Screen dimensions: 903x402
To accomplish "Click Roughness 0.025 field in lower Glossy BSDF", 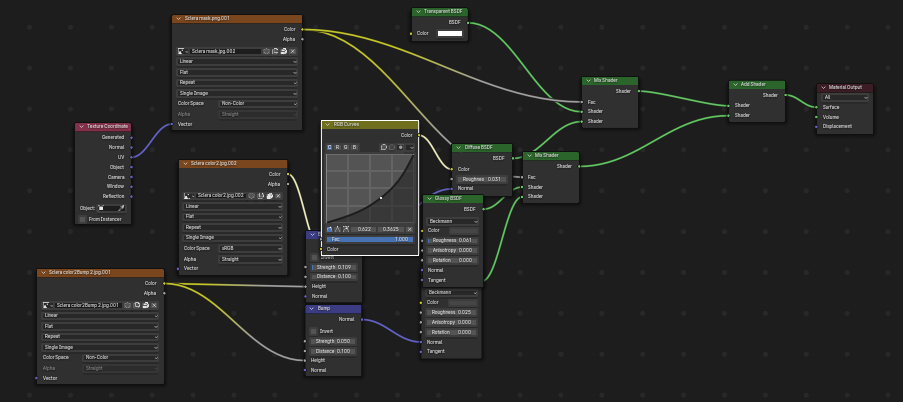I will pos(453,312).
